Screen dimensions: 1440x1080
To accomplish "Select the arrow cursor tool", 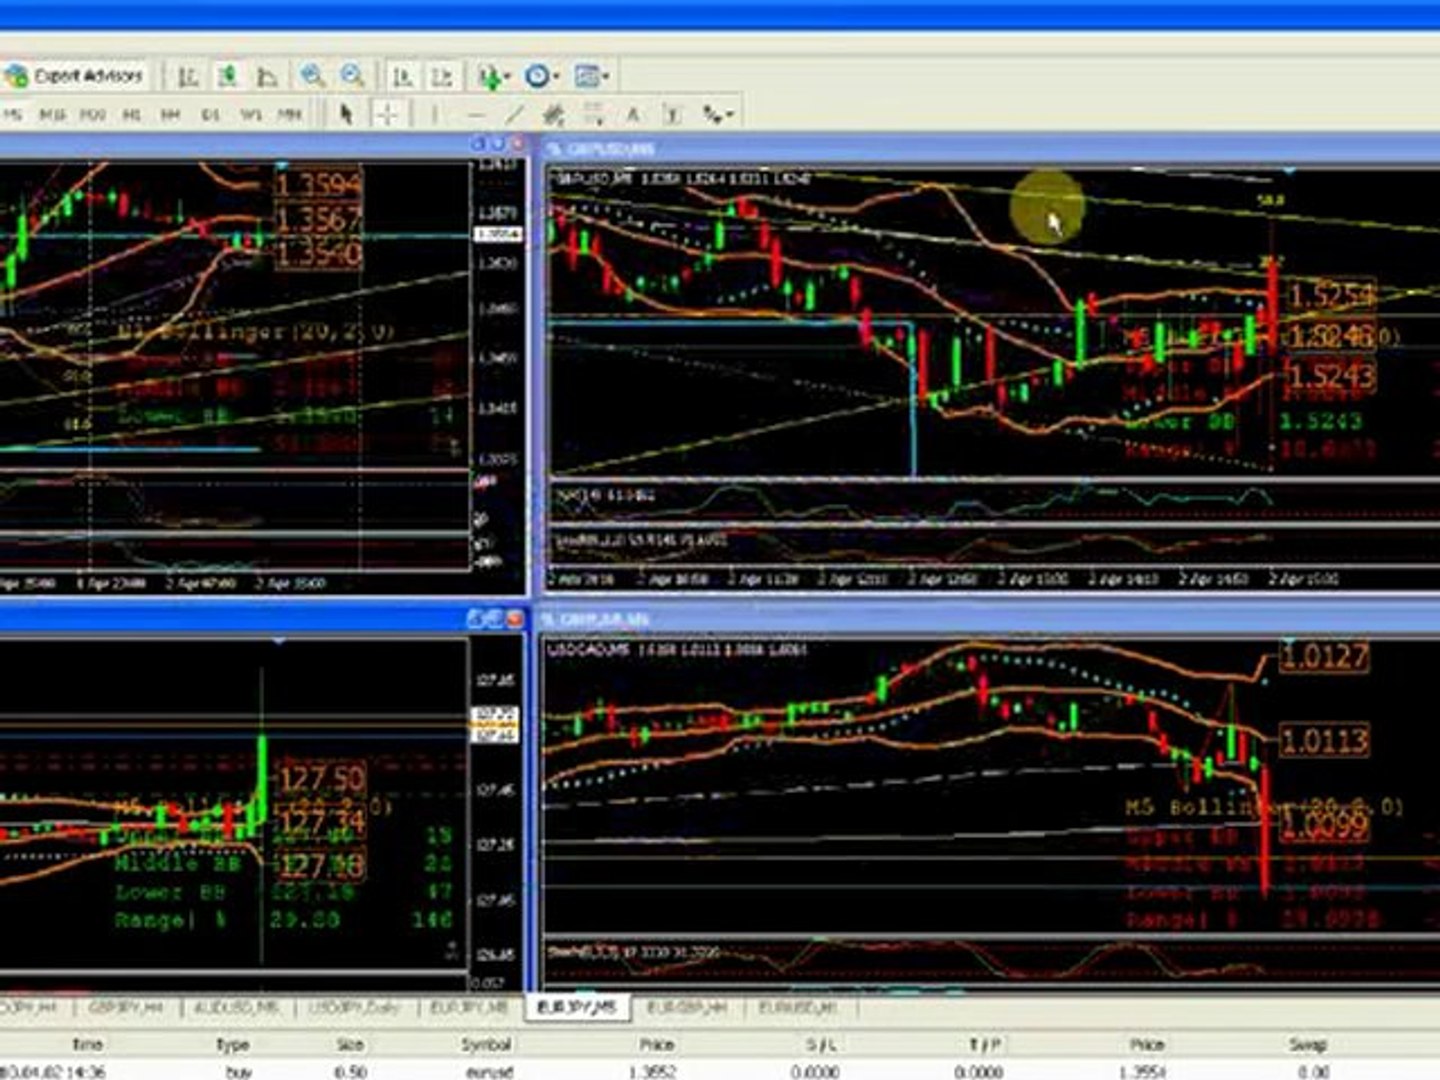I will click(346, 114).
